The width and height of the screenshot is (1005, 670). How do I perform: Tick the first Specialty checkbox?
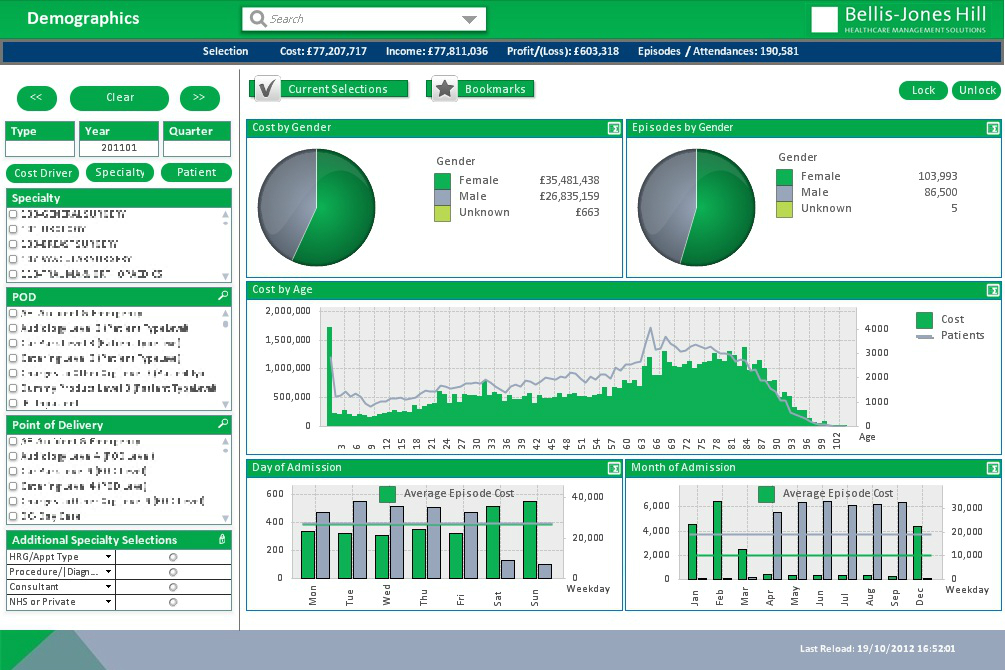(x=13, y=214)
